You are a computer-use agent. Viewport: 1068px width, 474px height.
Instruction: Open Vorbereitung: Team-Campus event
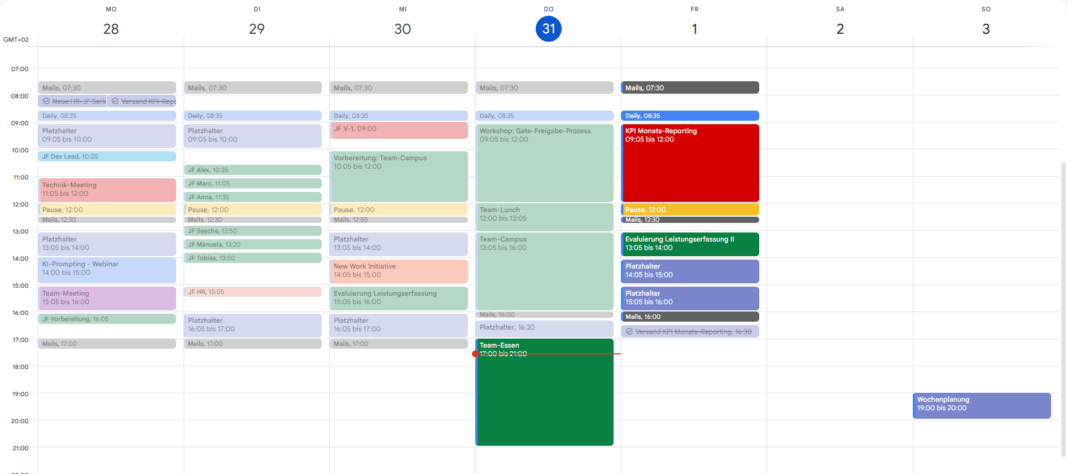point(398,176)
